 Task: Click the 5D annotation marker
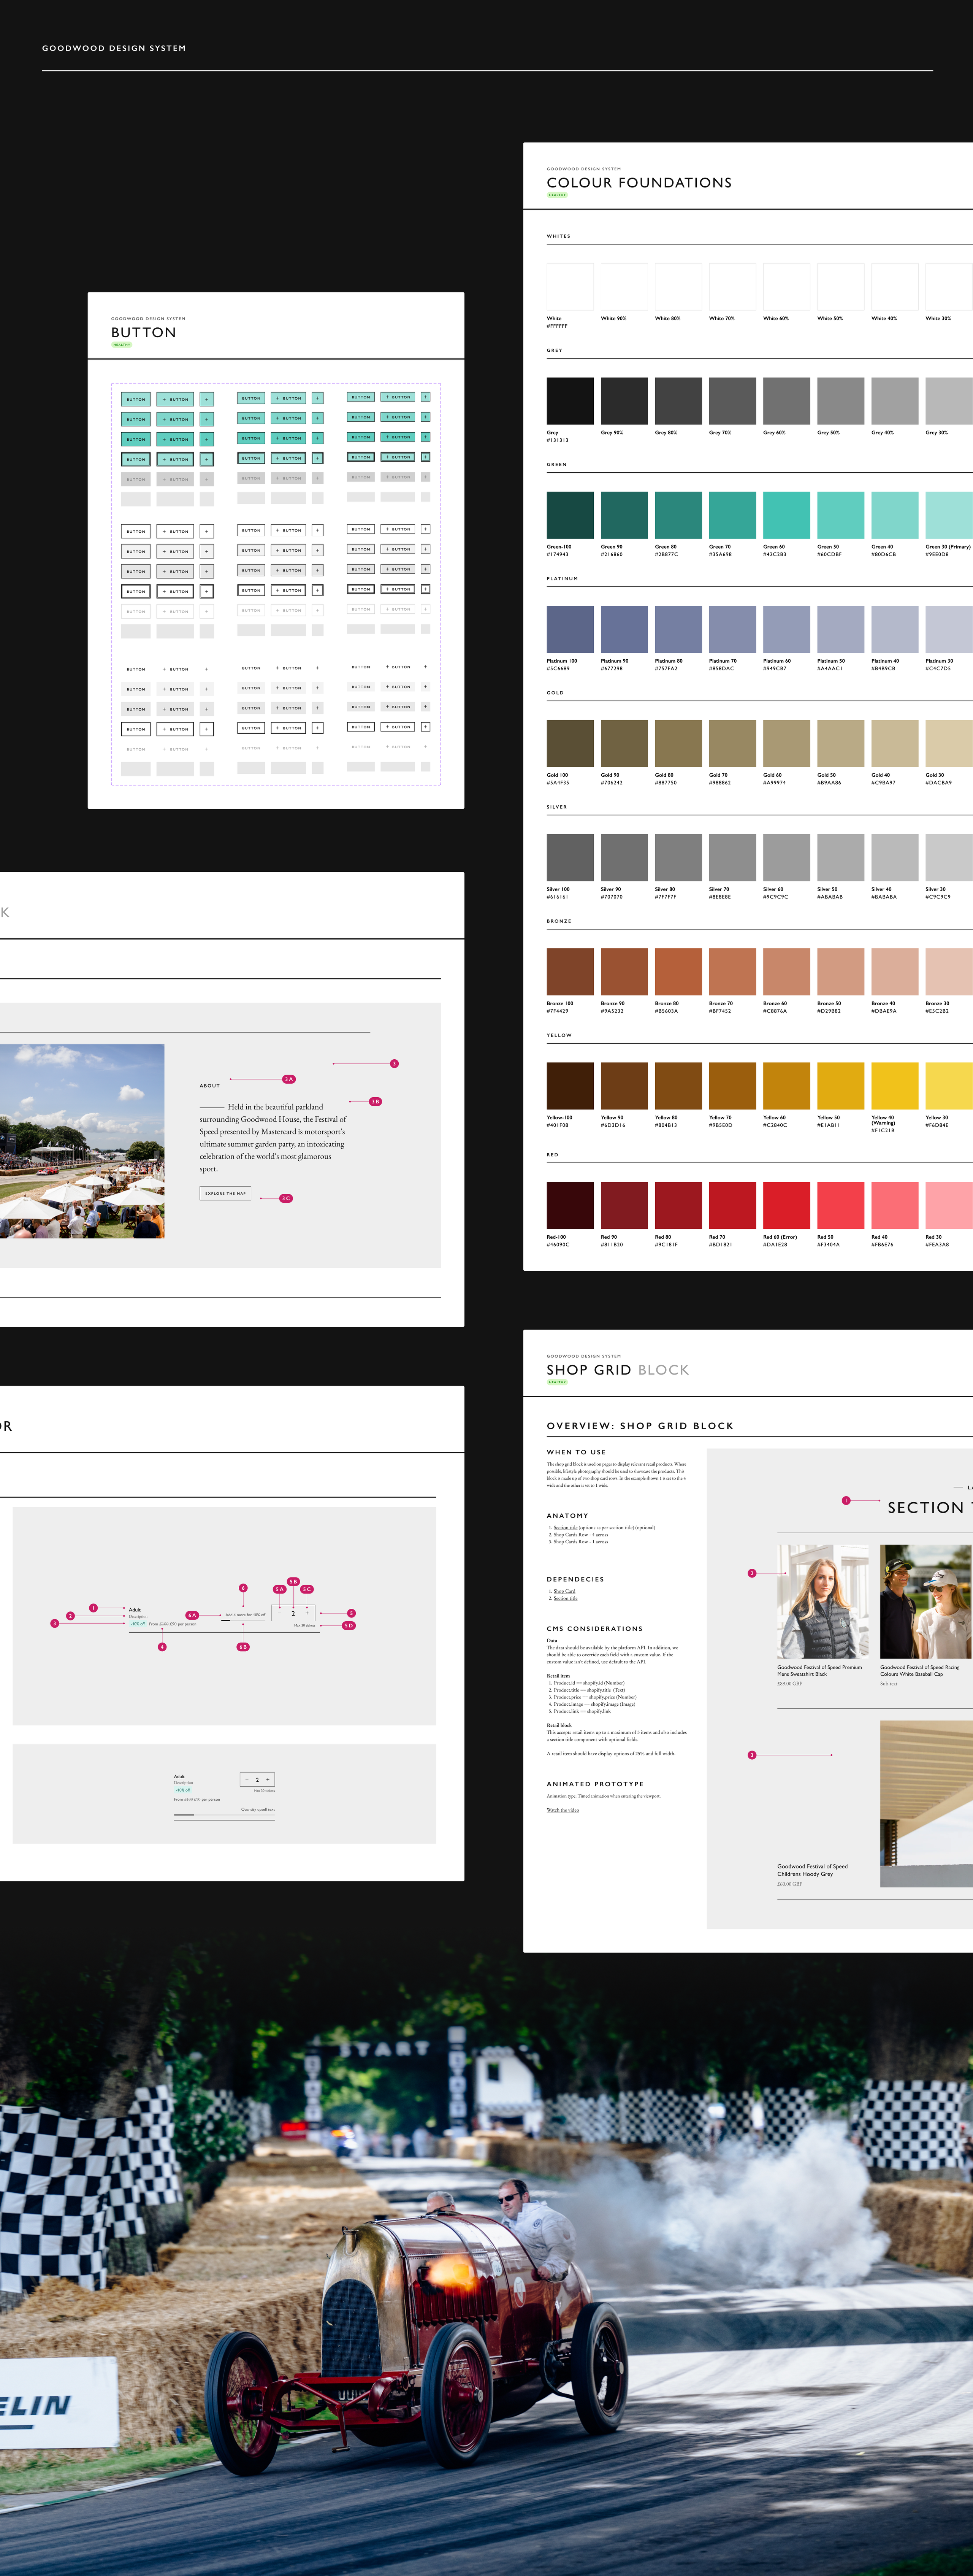[349, 1626]
